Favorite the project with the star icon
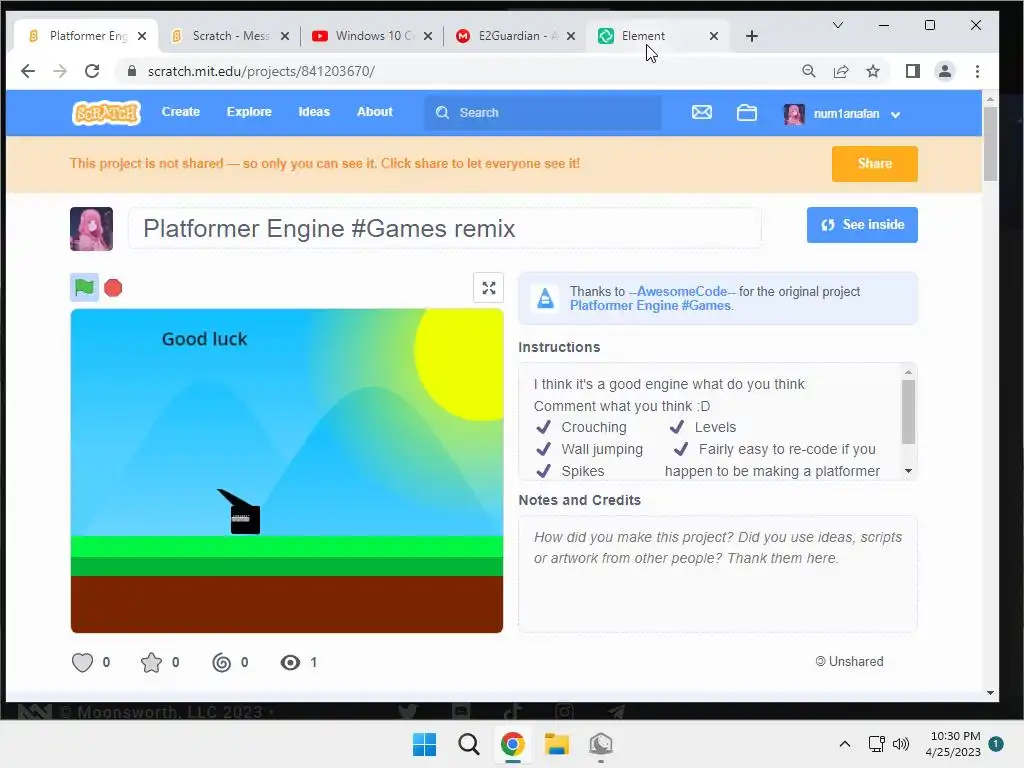 click(x=151, y=662)
